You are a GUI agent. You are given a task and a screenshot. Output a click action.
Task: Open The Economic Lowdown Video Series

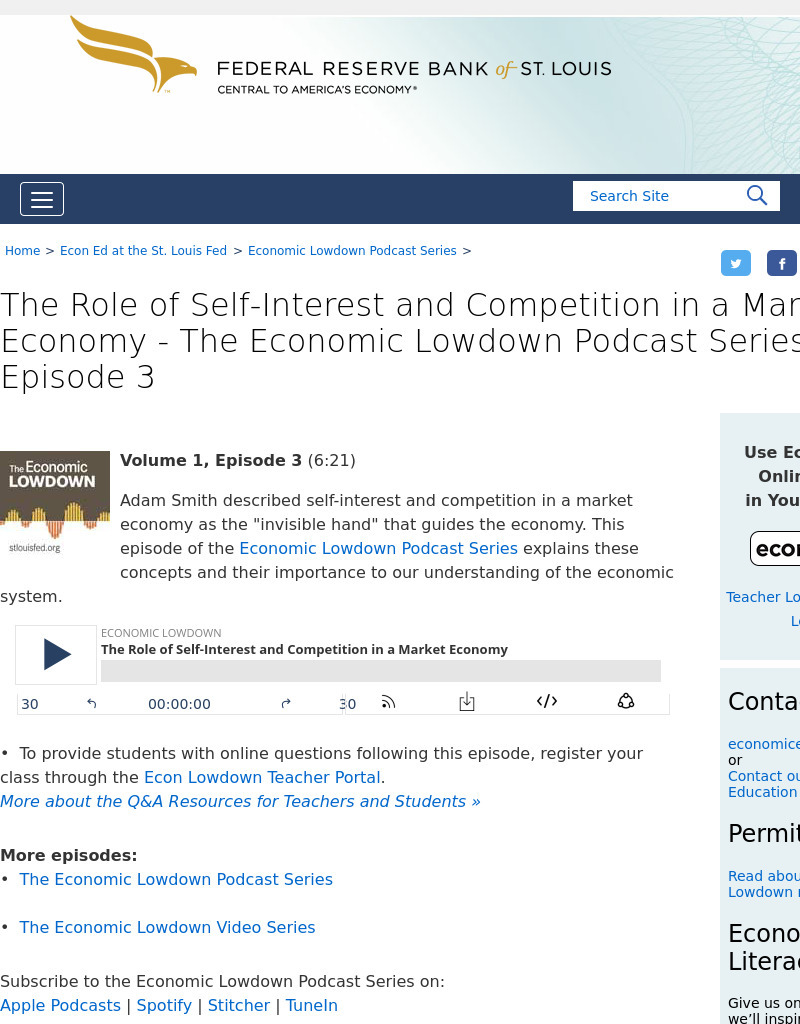tap(167, 927)
